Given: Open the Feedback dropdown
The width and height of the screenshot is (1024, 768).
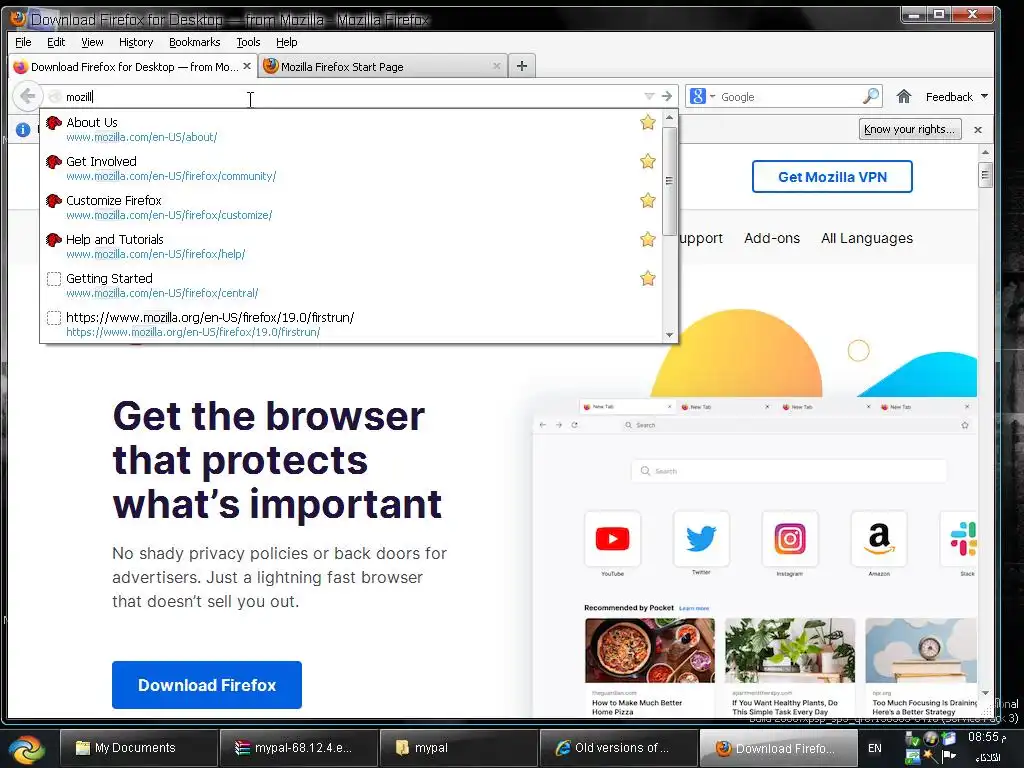Looking at the screenshot, I should 957,97.
